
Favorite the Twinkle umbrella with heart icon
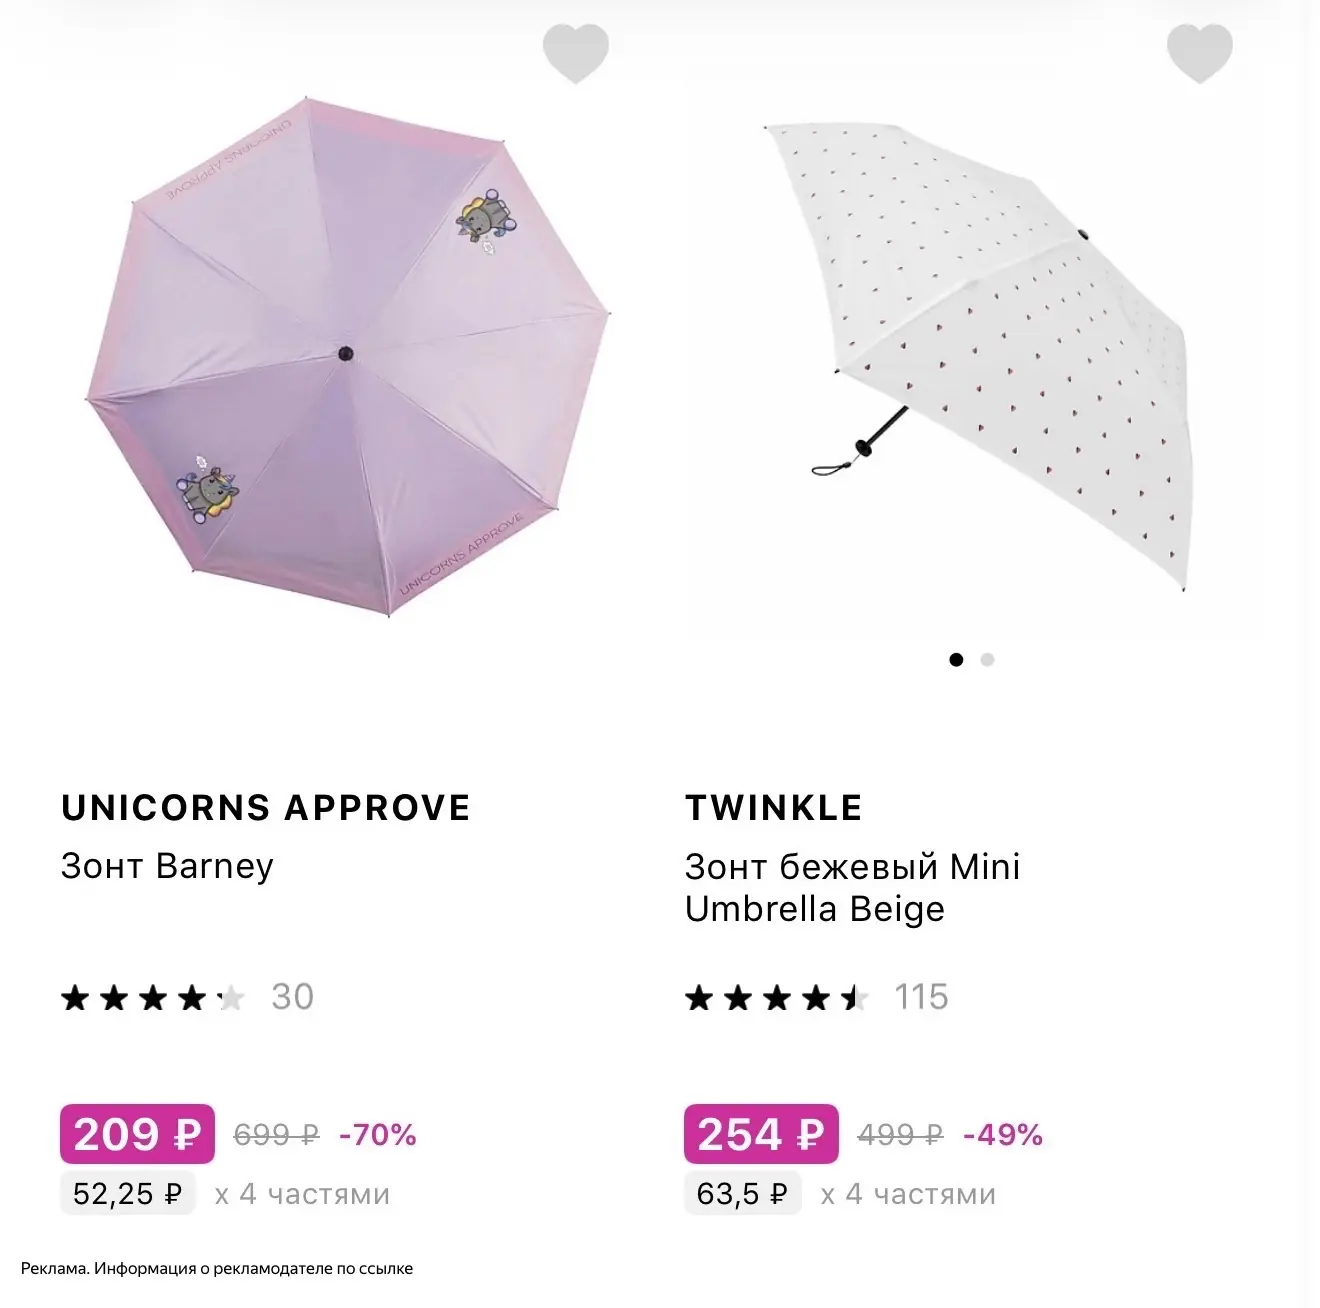click(1199, 54)
